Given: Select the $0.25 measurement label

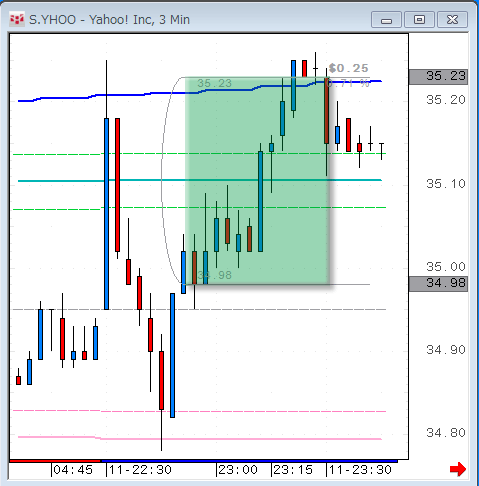Looking at the screenshot, I should 349,68.
